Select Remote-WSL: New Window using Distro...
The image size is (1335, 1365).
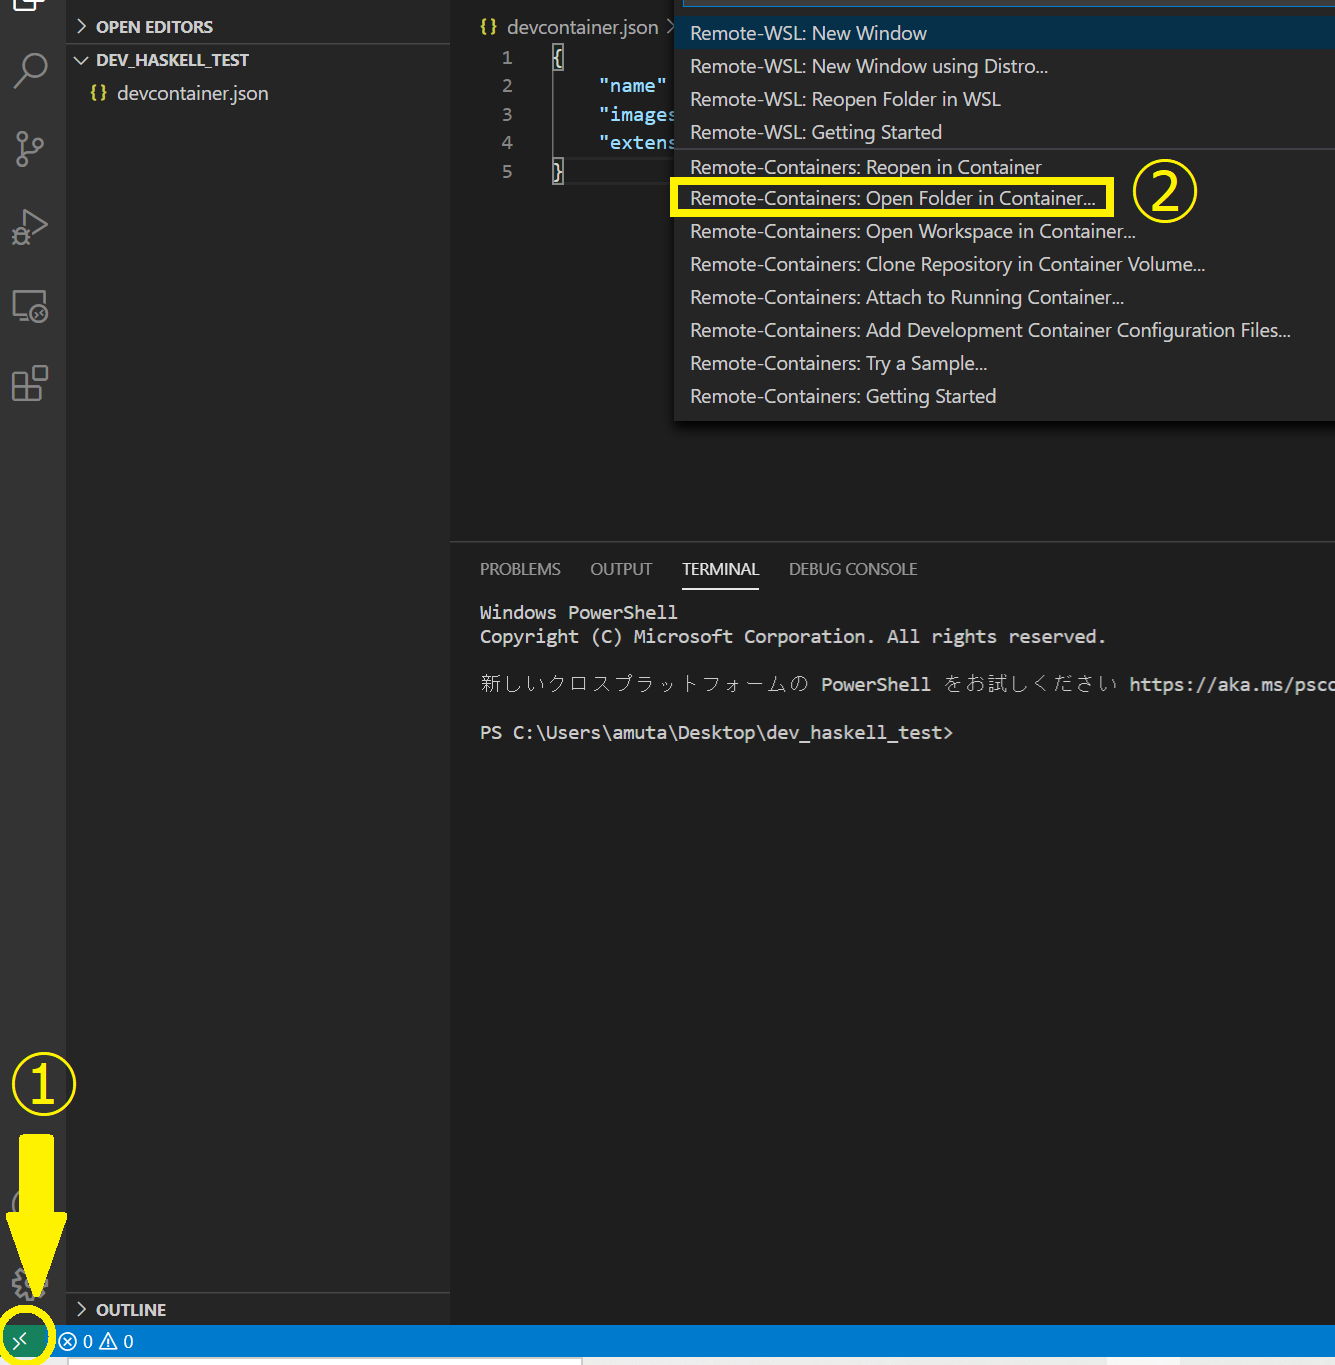pos(1004,66)
